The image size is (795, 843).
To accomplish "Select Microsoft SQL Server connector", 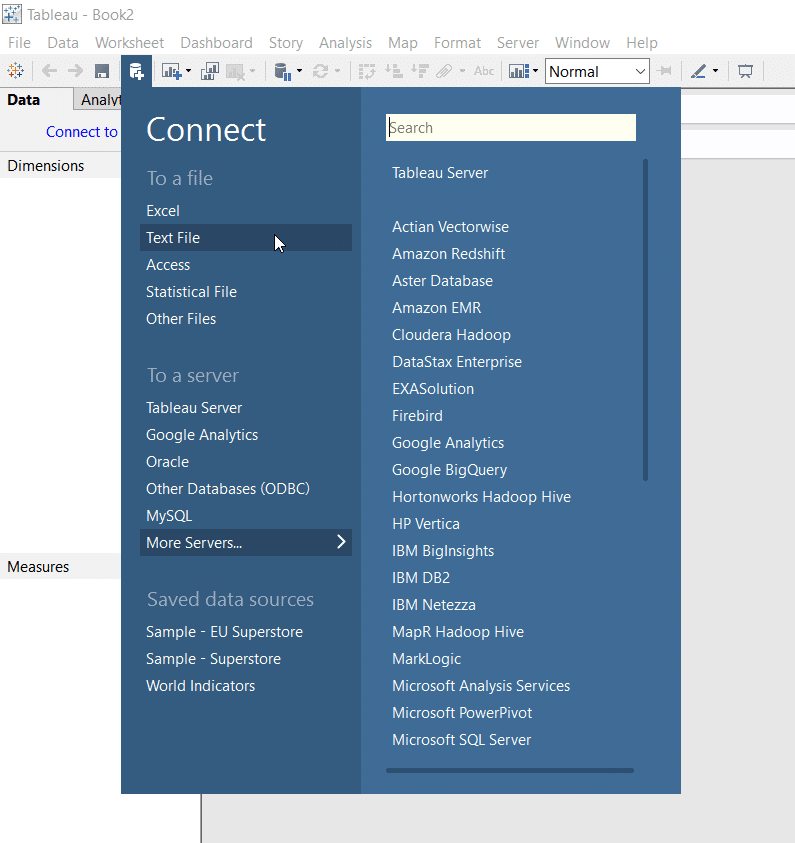I will pos(462,740).
